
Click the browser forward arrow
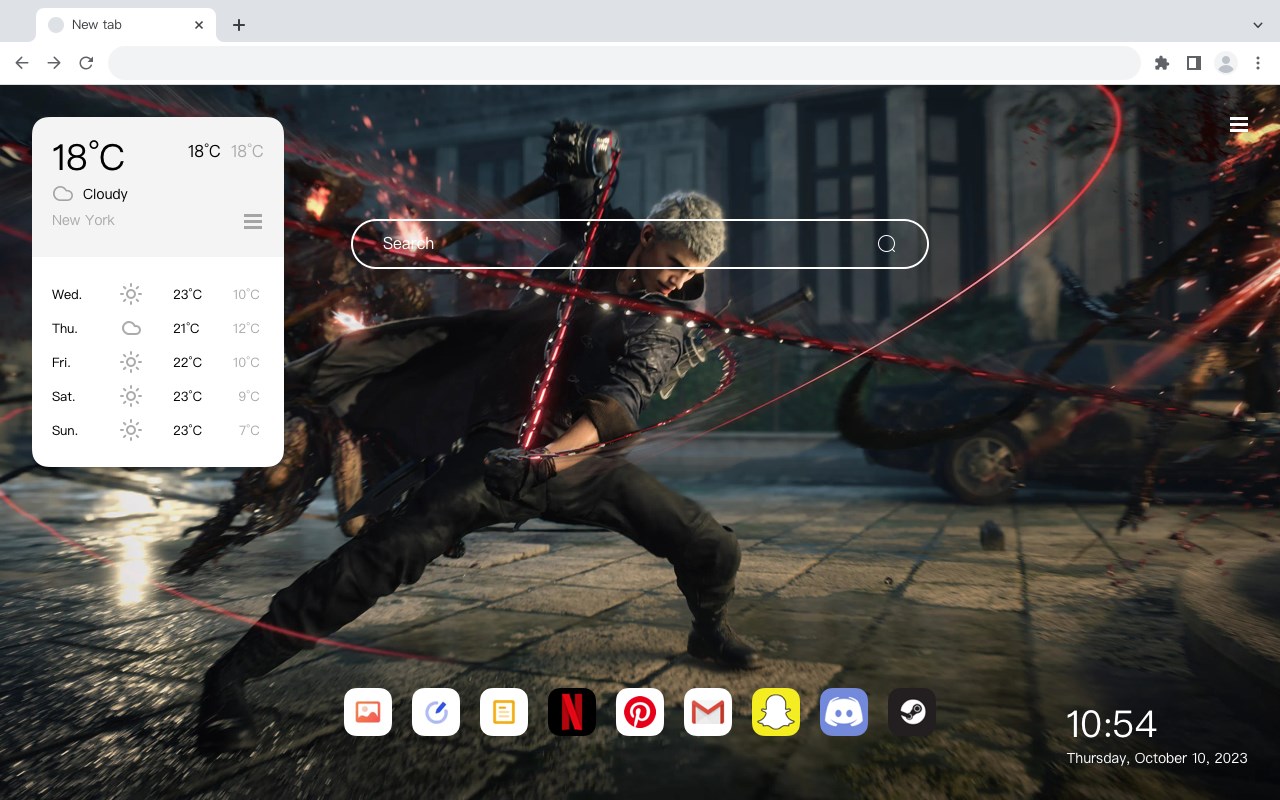click(54, 63)
